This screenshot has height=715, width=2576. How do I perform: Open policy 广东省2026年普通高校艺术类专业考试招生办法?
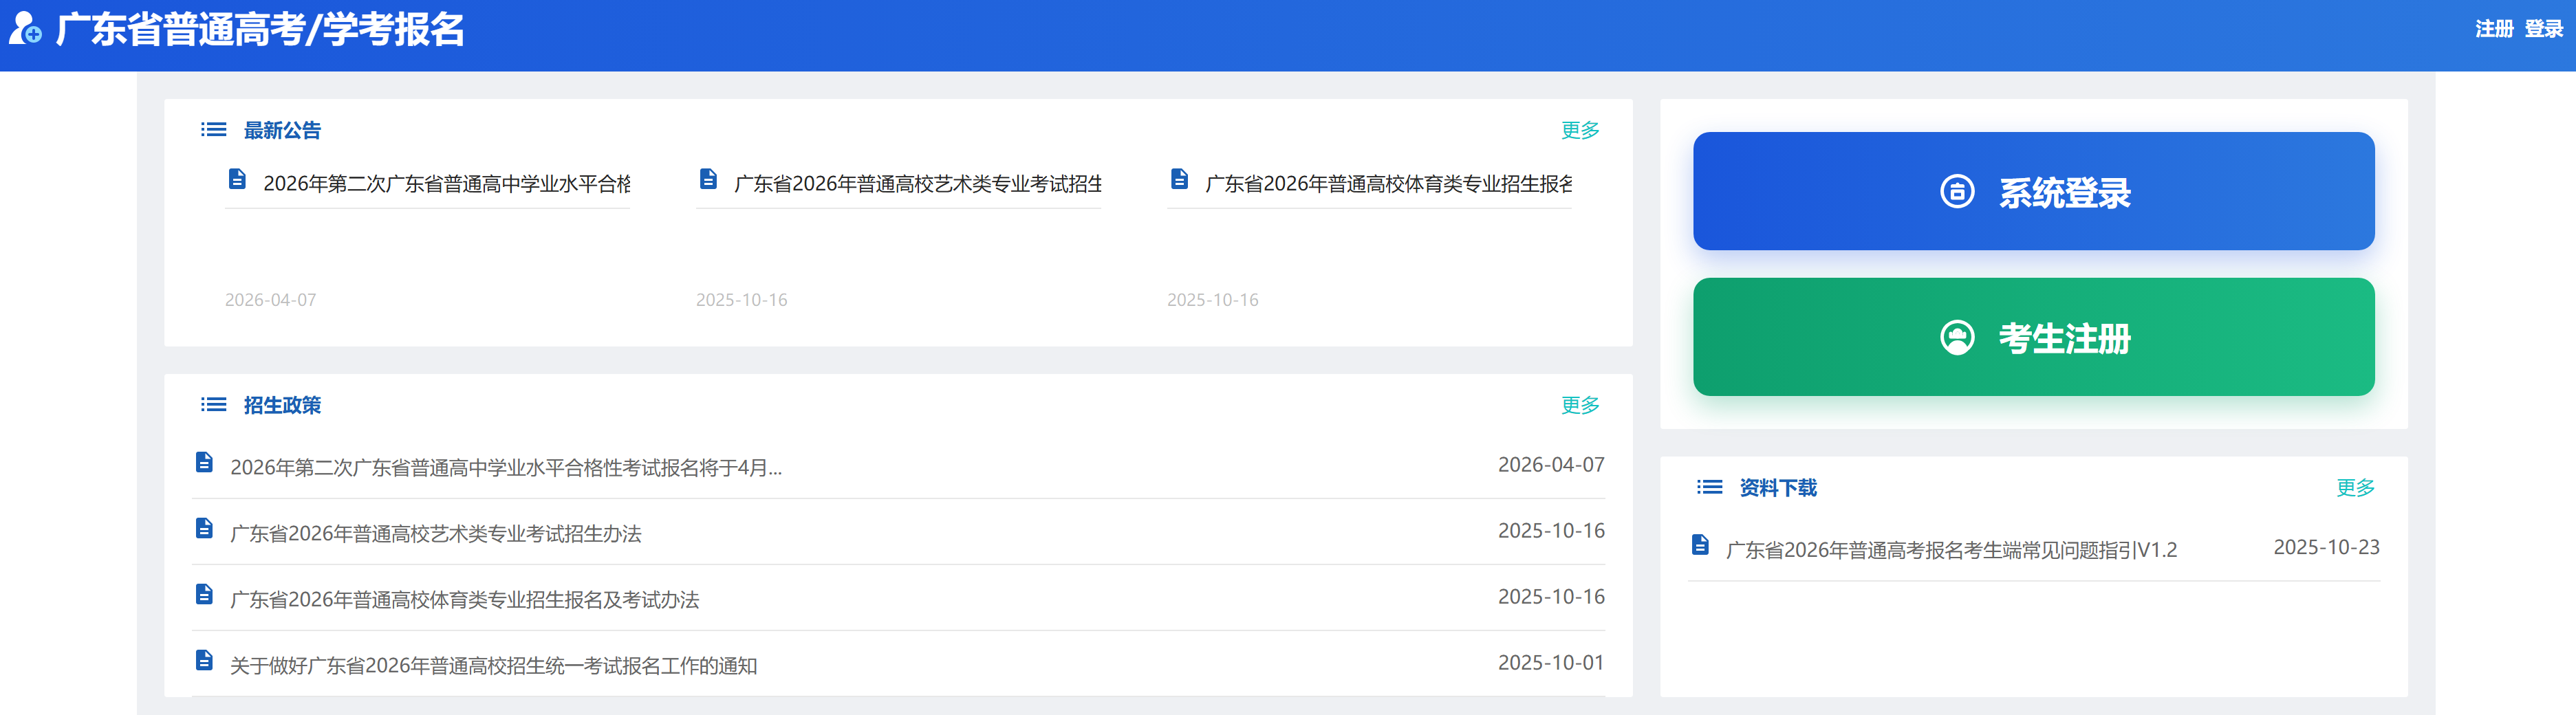(x=435, y=534)
